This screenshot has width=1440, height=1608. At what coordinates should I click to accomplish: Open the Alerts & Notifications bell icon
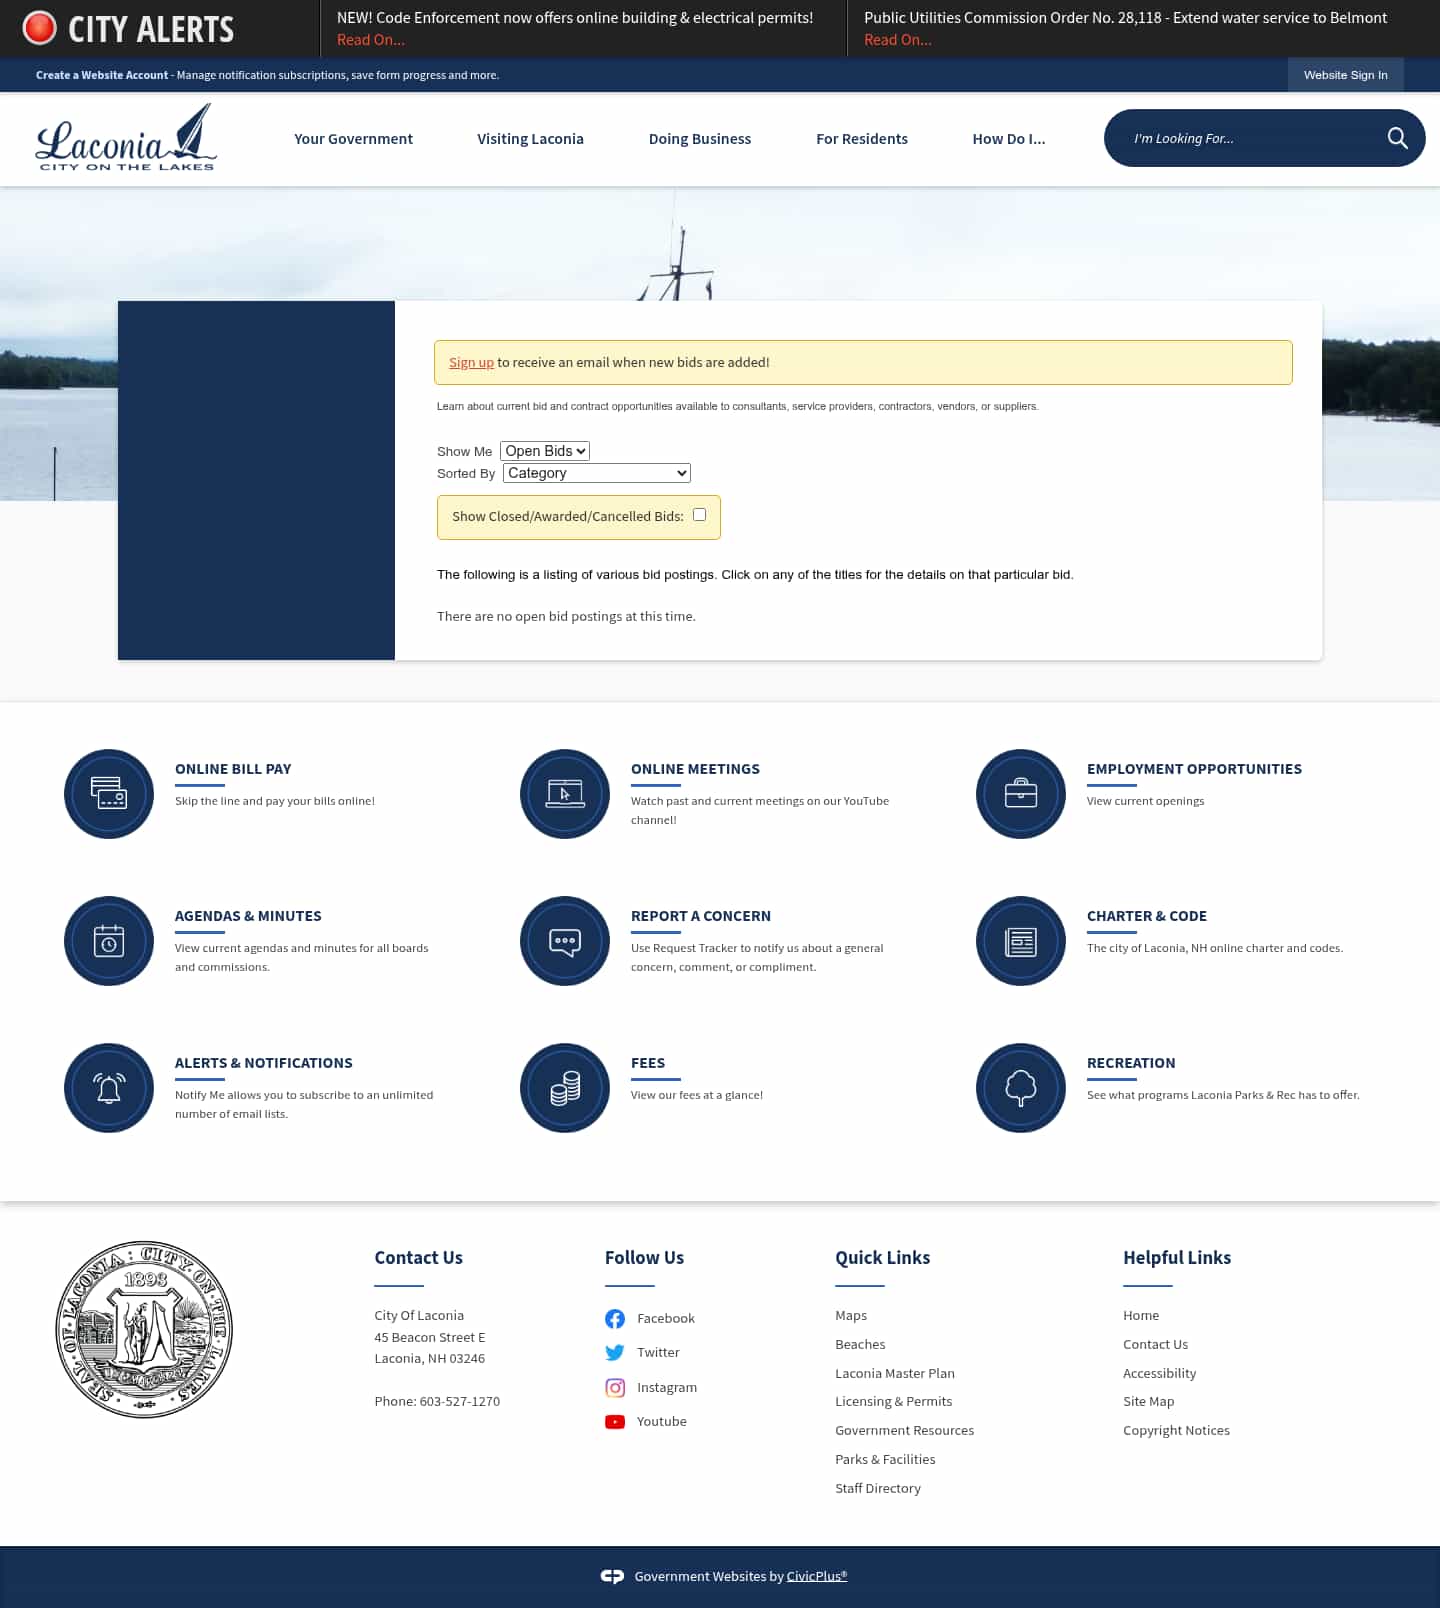click(x=109, y=1088)
